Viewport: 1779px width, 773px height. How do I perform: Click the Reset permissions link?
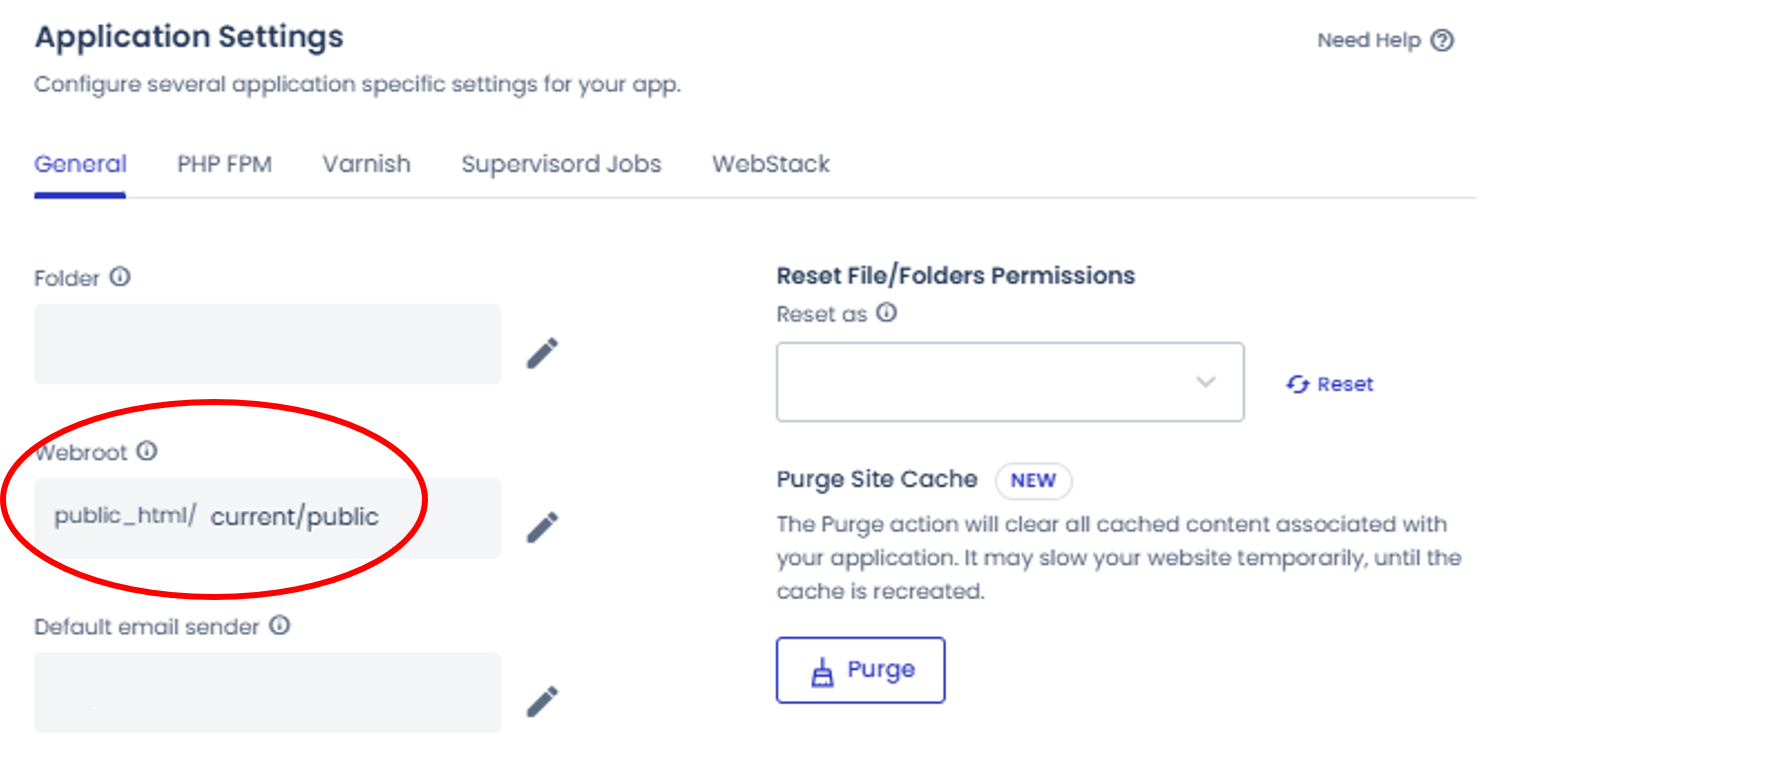pos(1330,384)
